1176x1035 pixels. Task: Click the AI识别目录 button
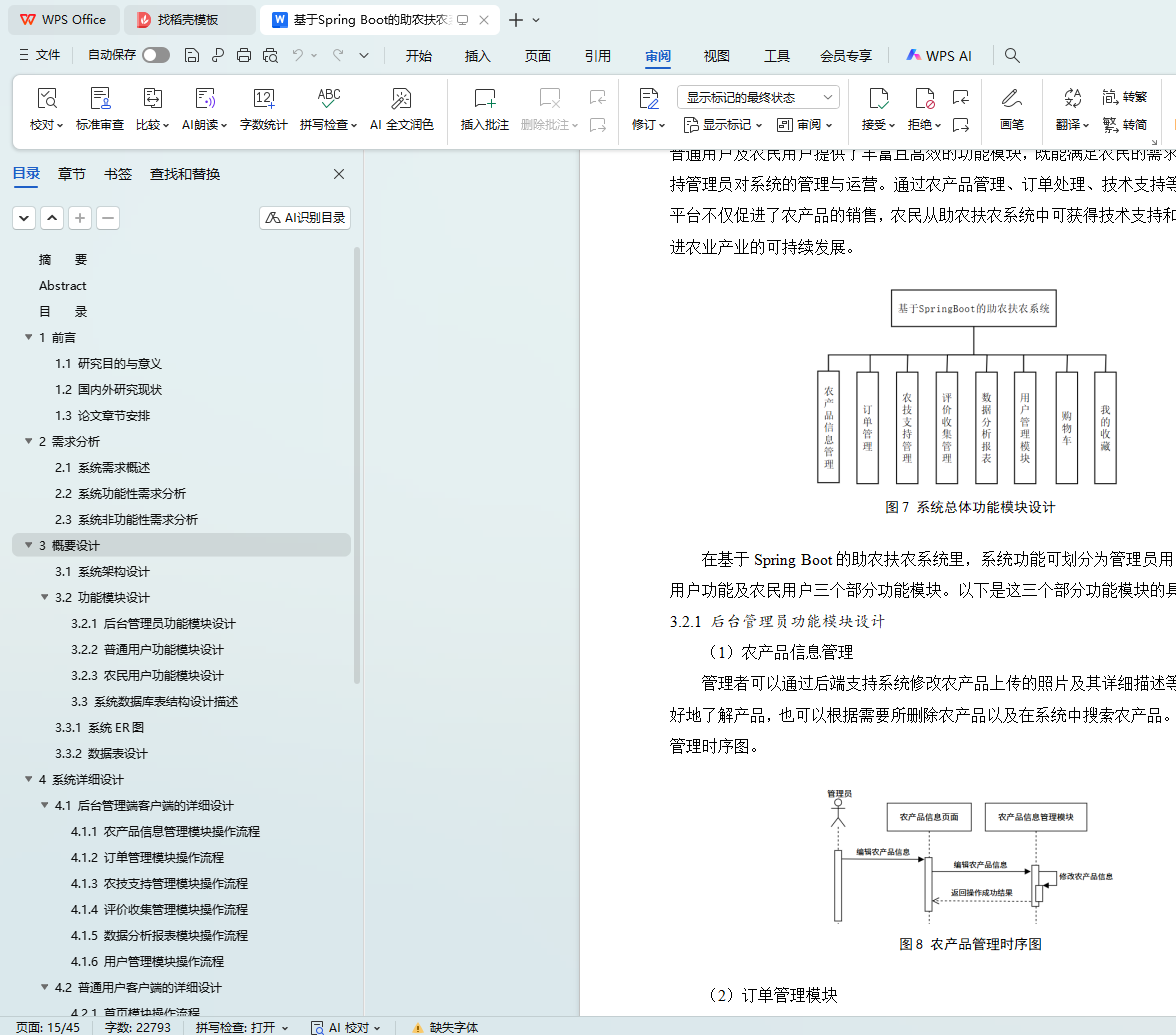pos(305,218)
